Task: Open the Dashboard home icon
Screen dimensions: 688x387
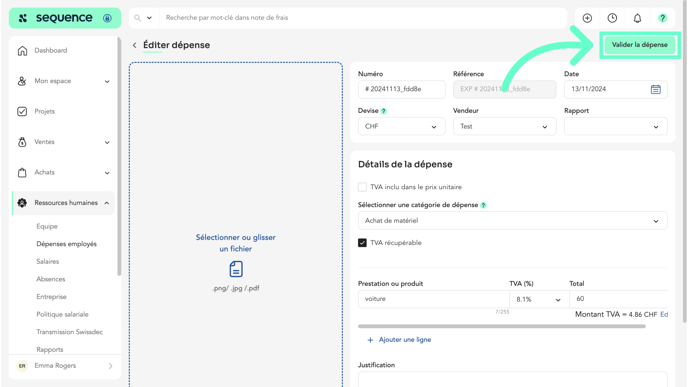Action: point(22,50)
